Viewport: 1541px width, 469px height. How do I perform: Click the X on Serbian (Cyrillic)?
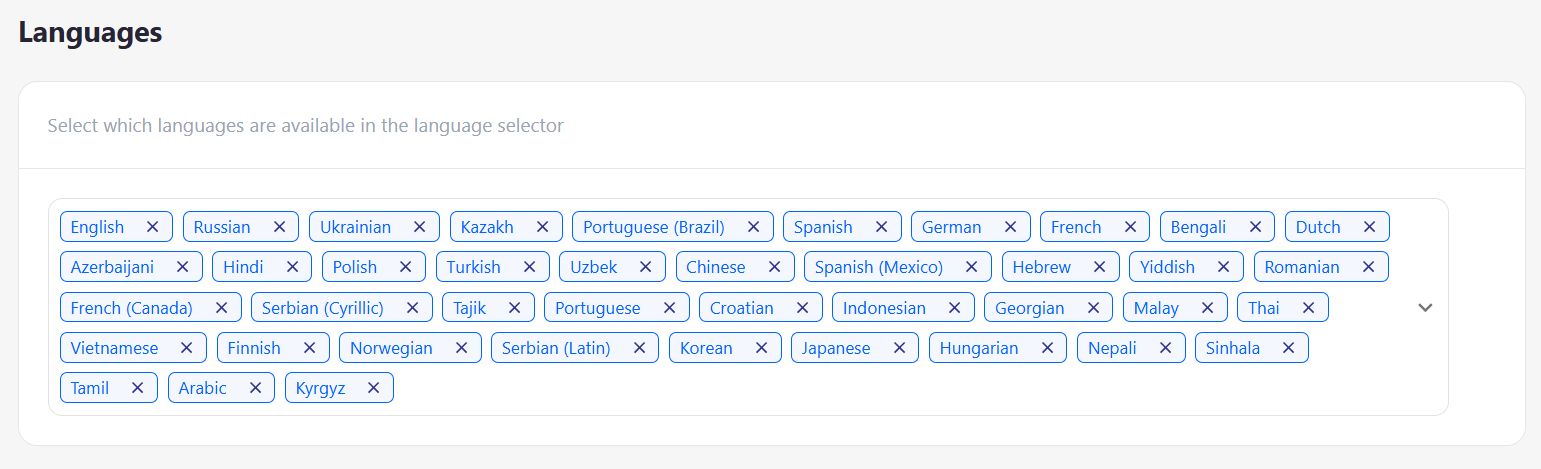tap(412, 308)
